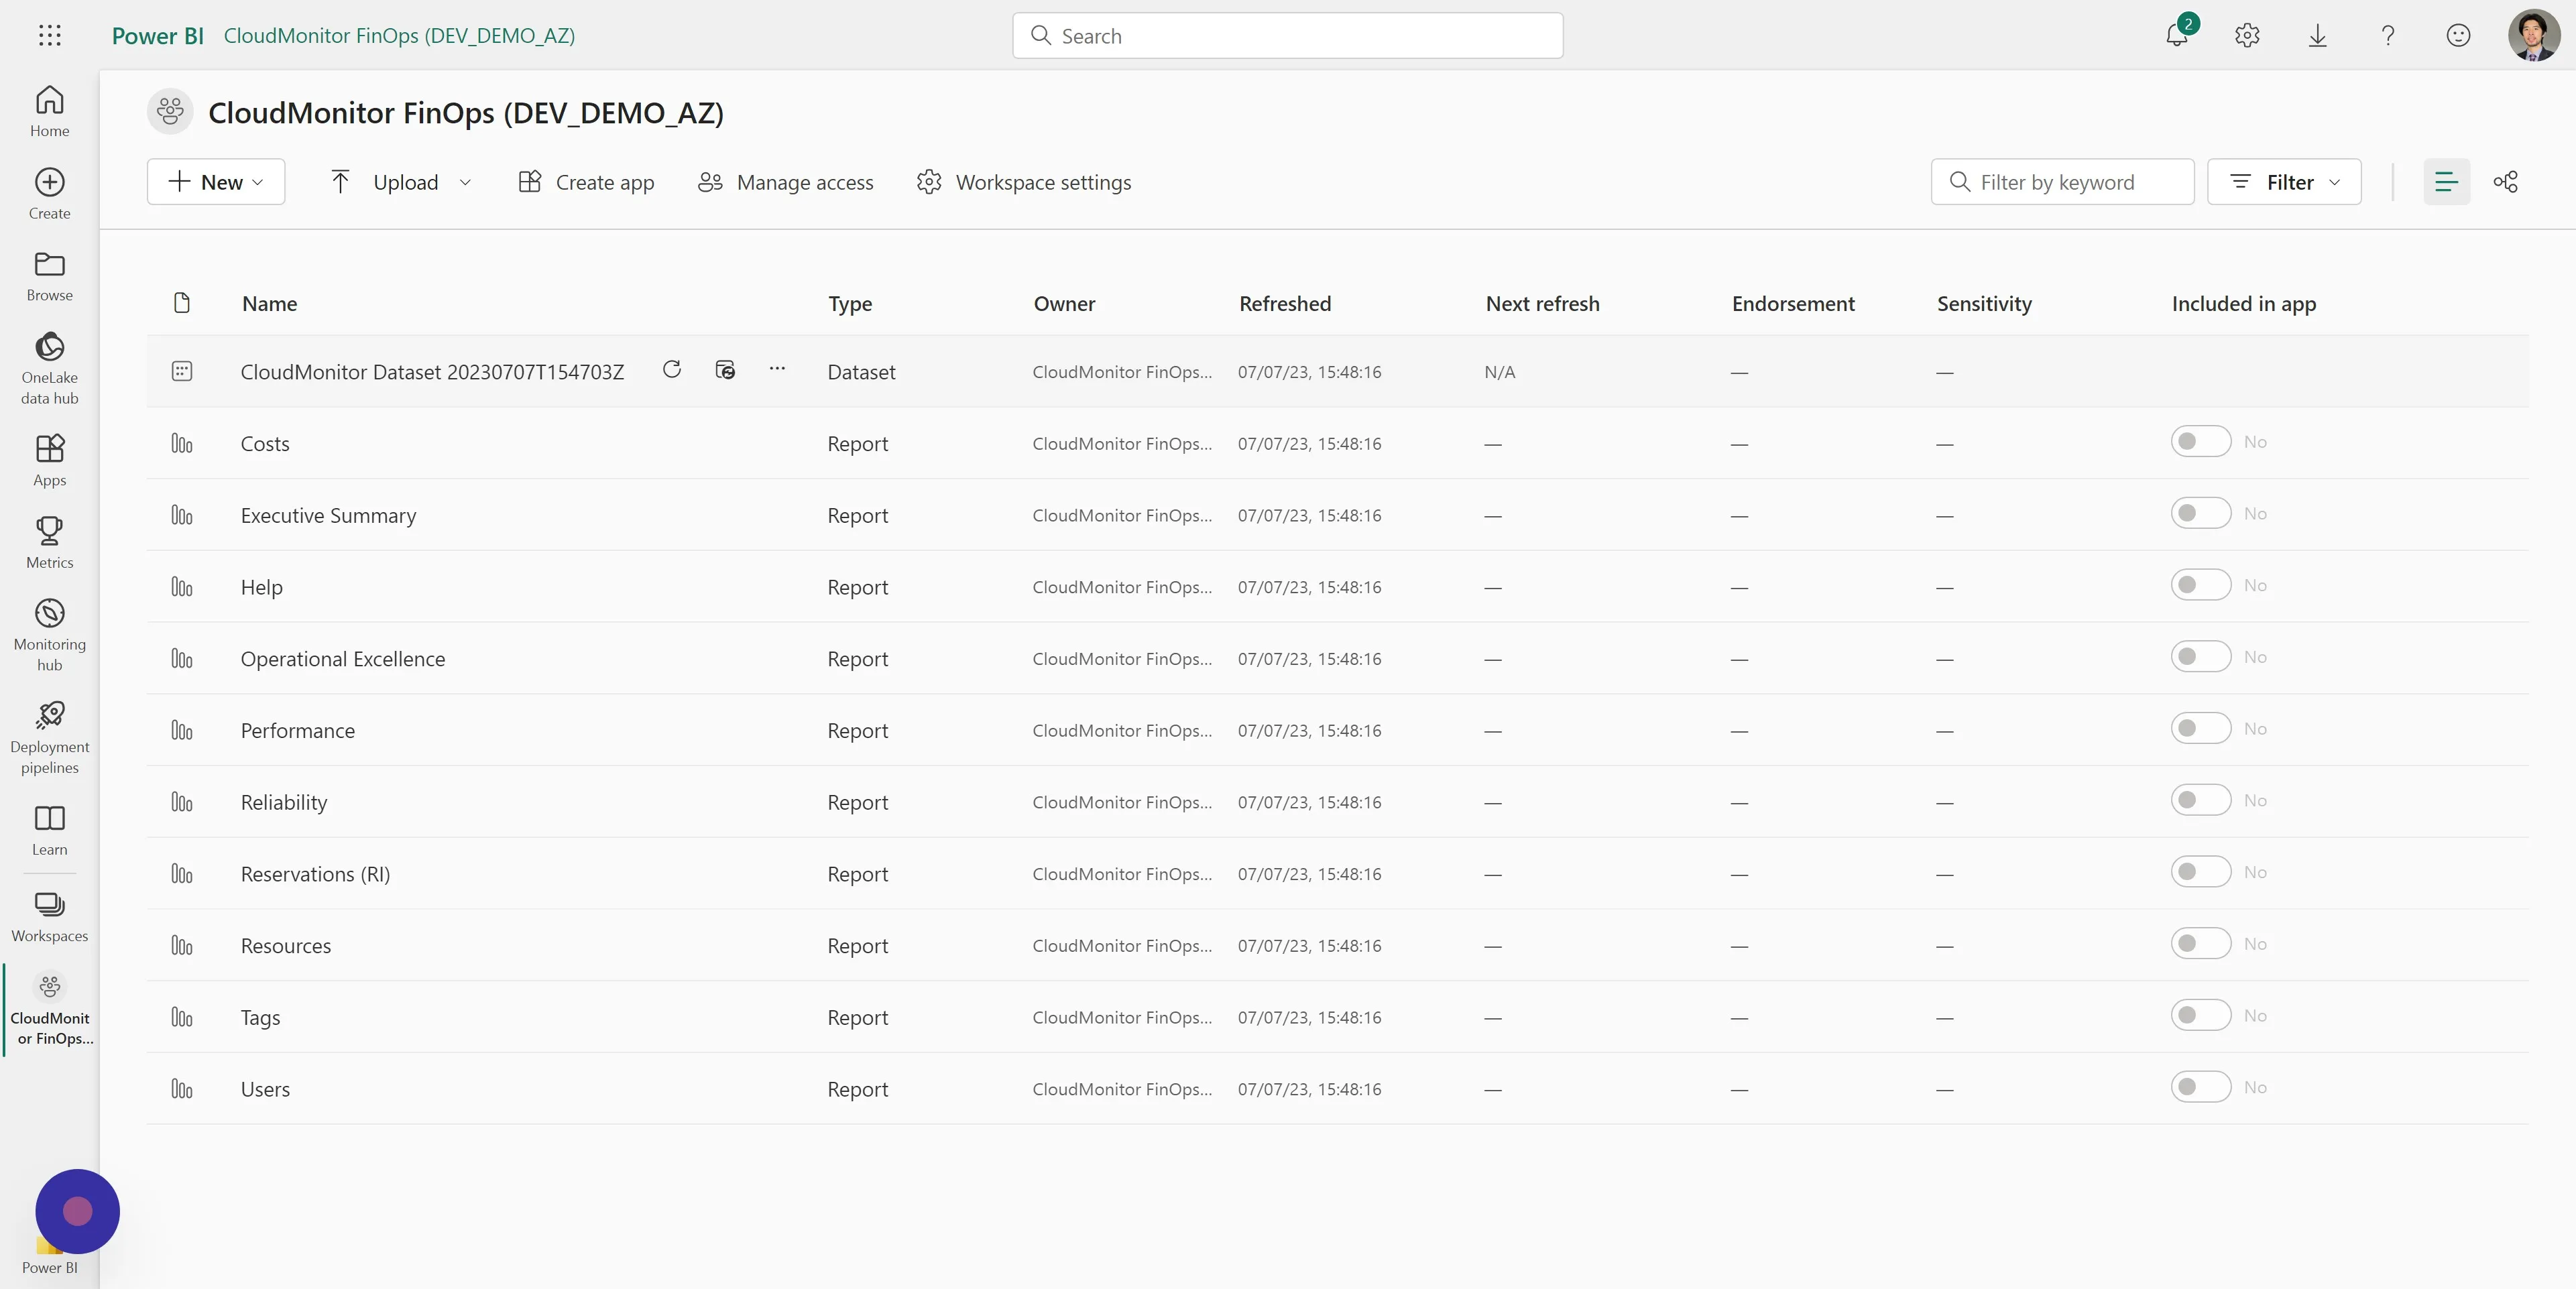Open the Reliability report
This screenshot has height=1289, width=2576.
[x=284, y=802]
